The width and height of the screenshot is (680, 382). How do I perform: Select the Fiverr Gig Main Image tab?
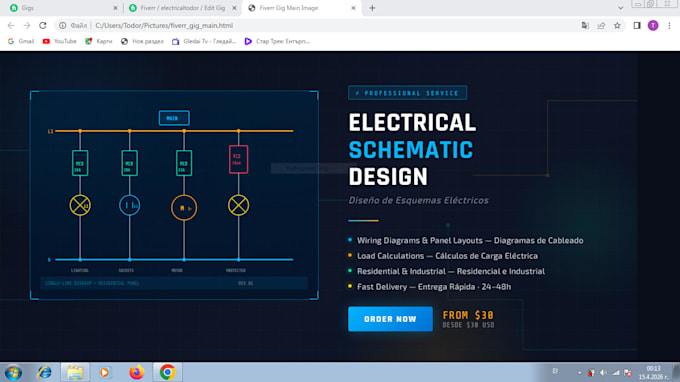coord(301,8)
